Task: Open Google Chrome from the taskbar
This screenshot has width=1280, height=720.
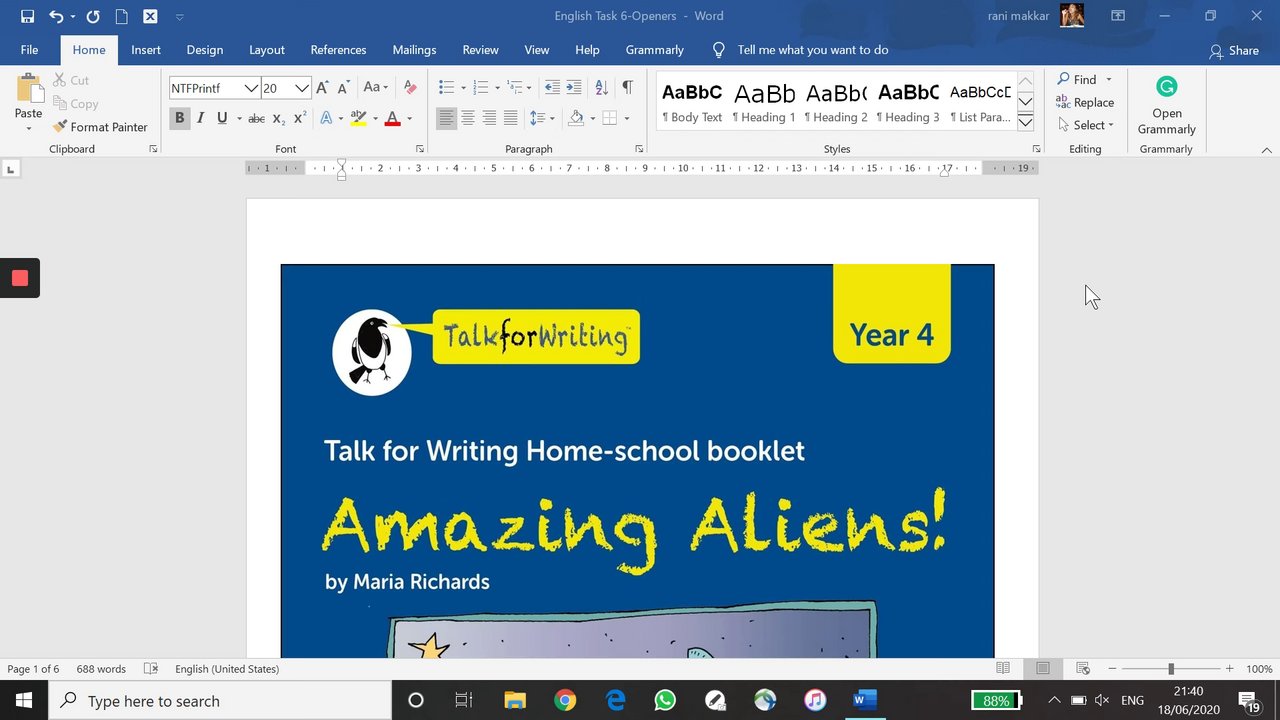Action: [565, 700]
